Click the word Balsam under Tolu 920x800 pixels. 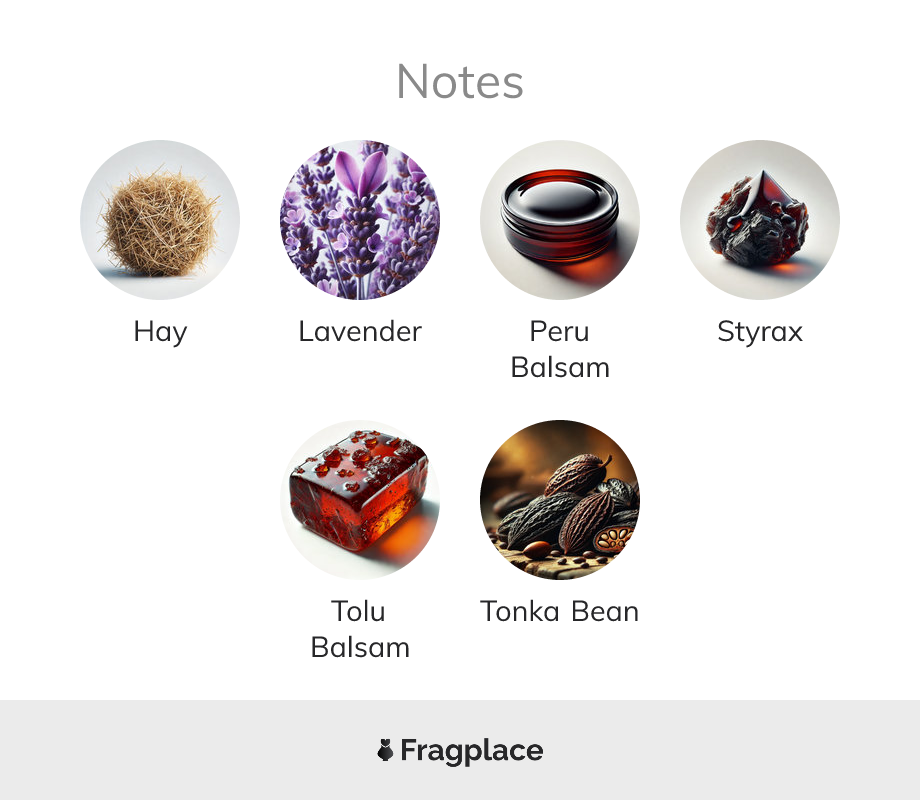point(360,647)
